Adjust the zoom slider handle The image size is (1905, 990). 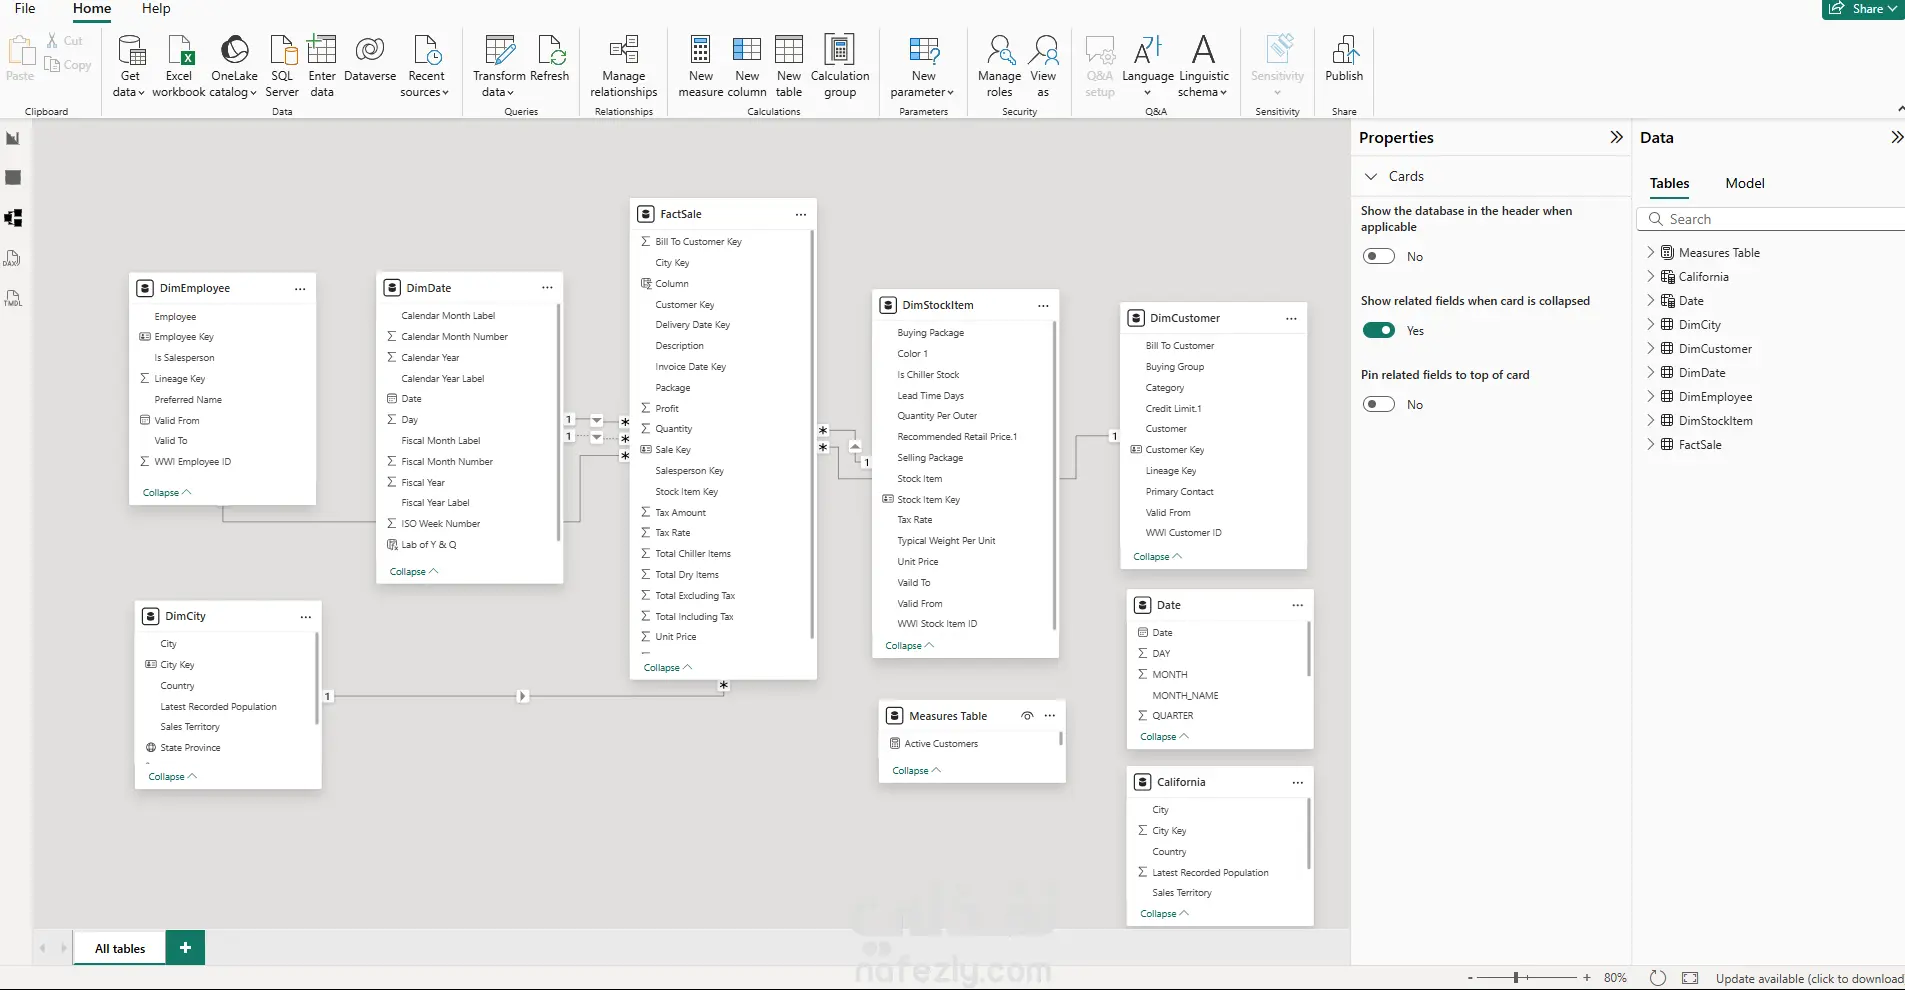click(x=1516, y=977)
